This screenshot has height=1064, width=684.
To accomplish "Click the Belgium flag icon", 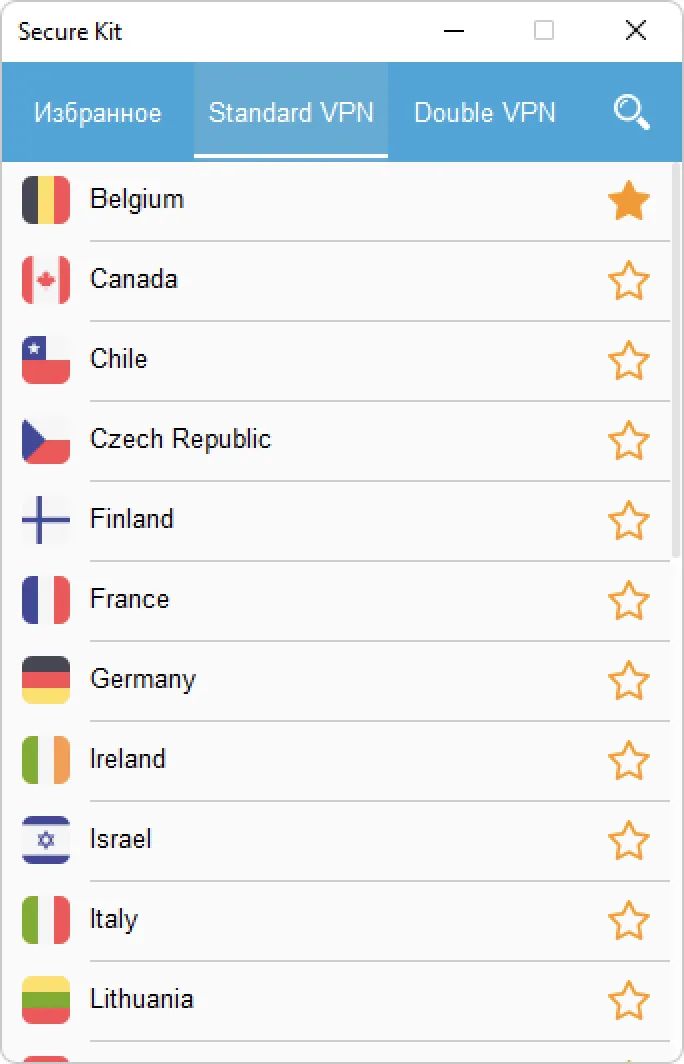I will 46,200.
